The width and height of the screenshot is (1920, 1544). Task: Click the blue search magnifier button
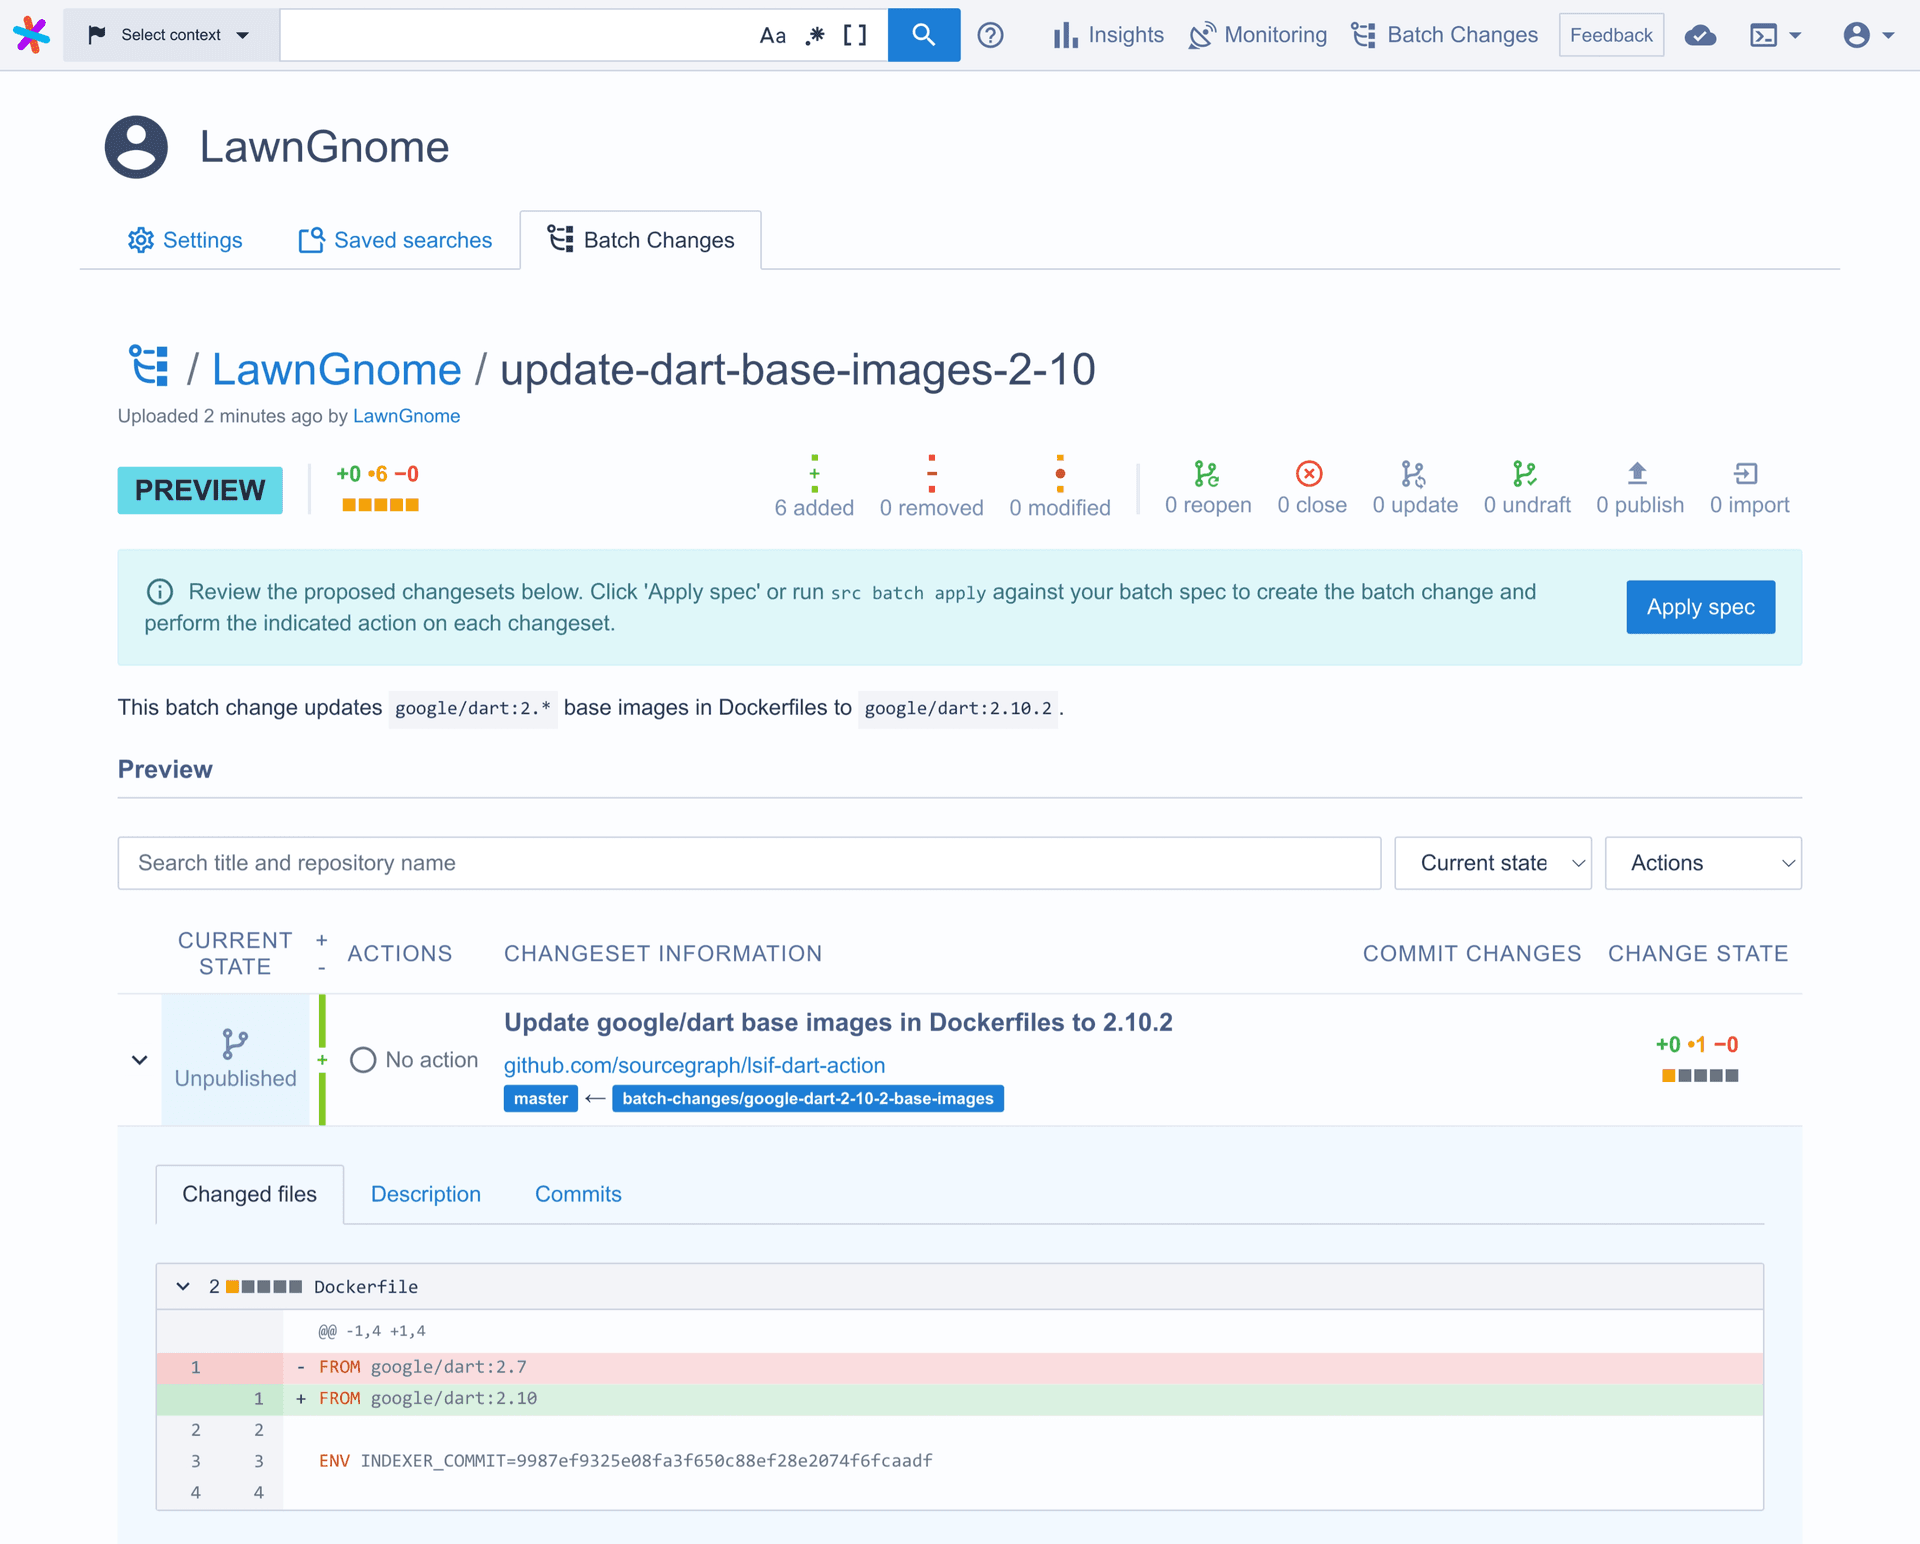click(924, 35)
